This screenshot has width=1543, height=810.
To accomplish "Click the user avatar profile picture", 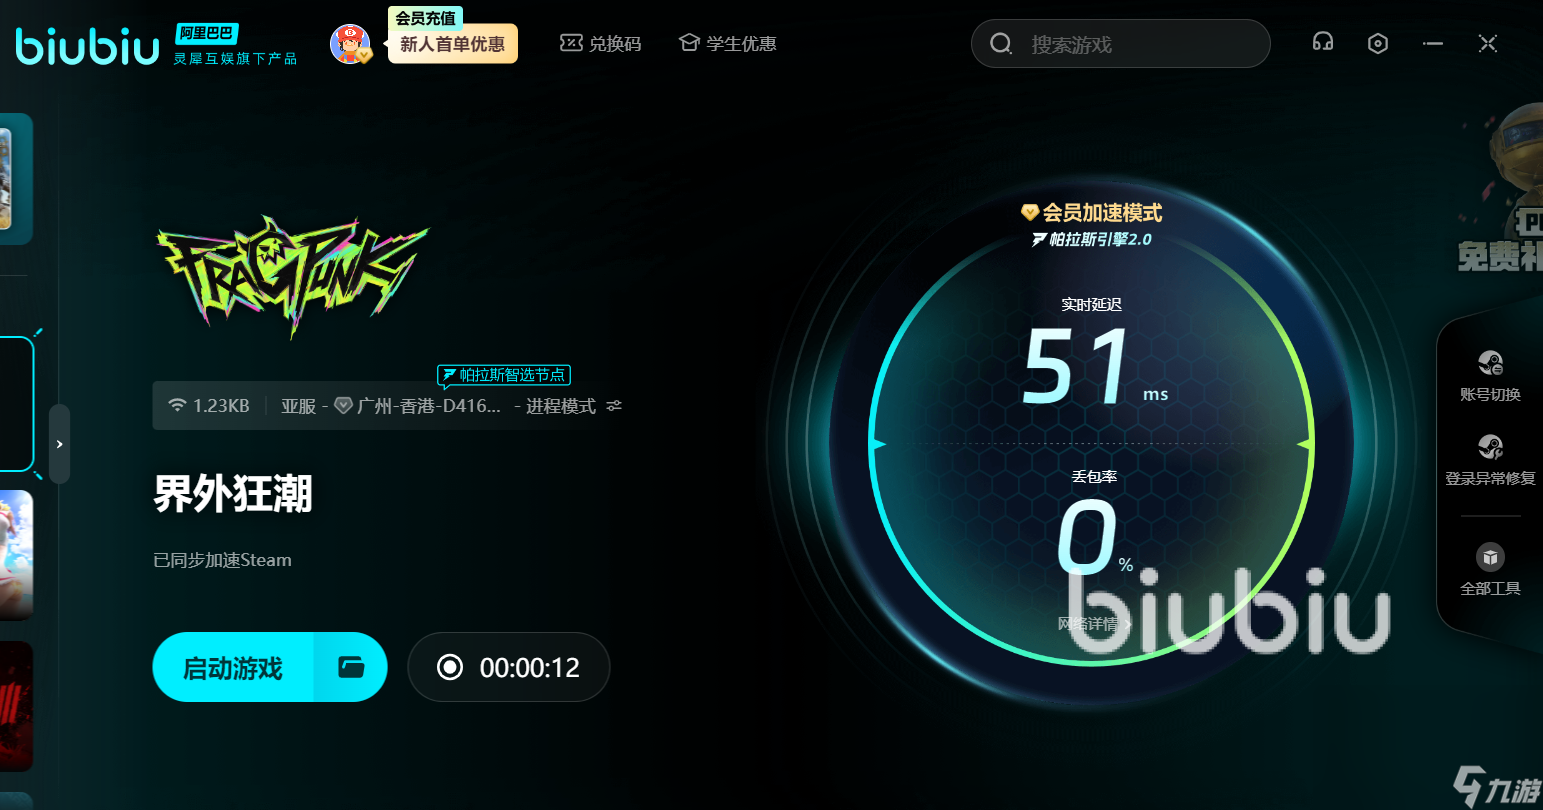I will point(350,44).
